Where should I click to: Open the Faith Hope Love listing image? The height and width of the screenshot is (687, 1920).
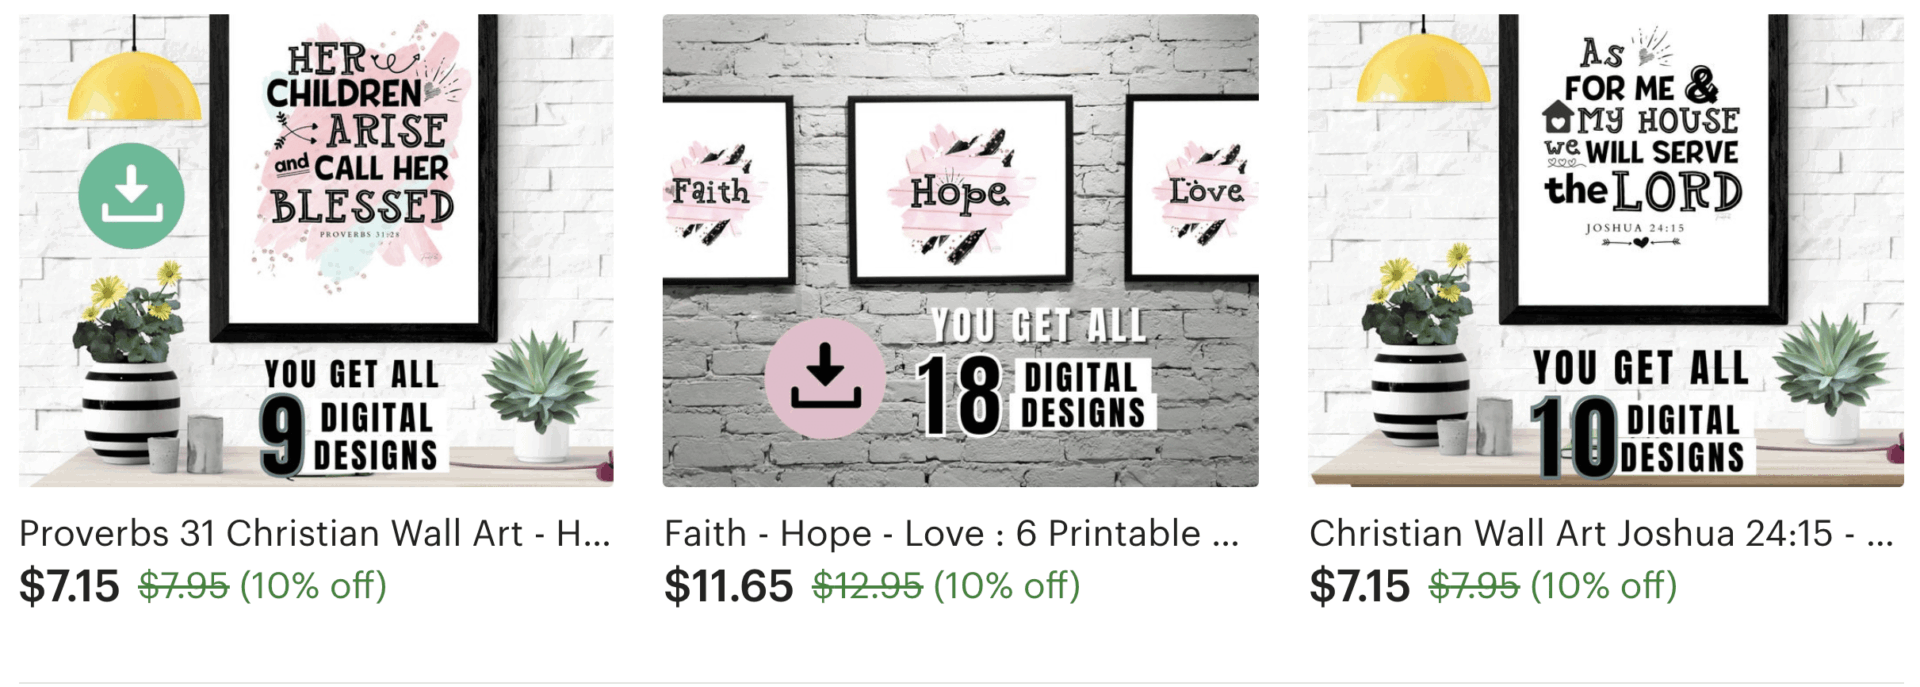tap(960, 250)
